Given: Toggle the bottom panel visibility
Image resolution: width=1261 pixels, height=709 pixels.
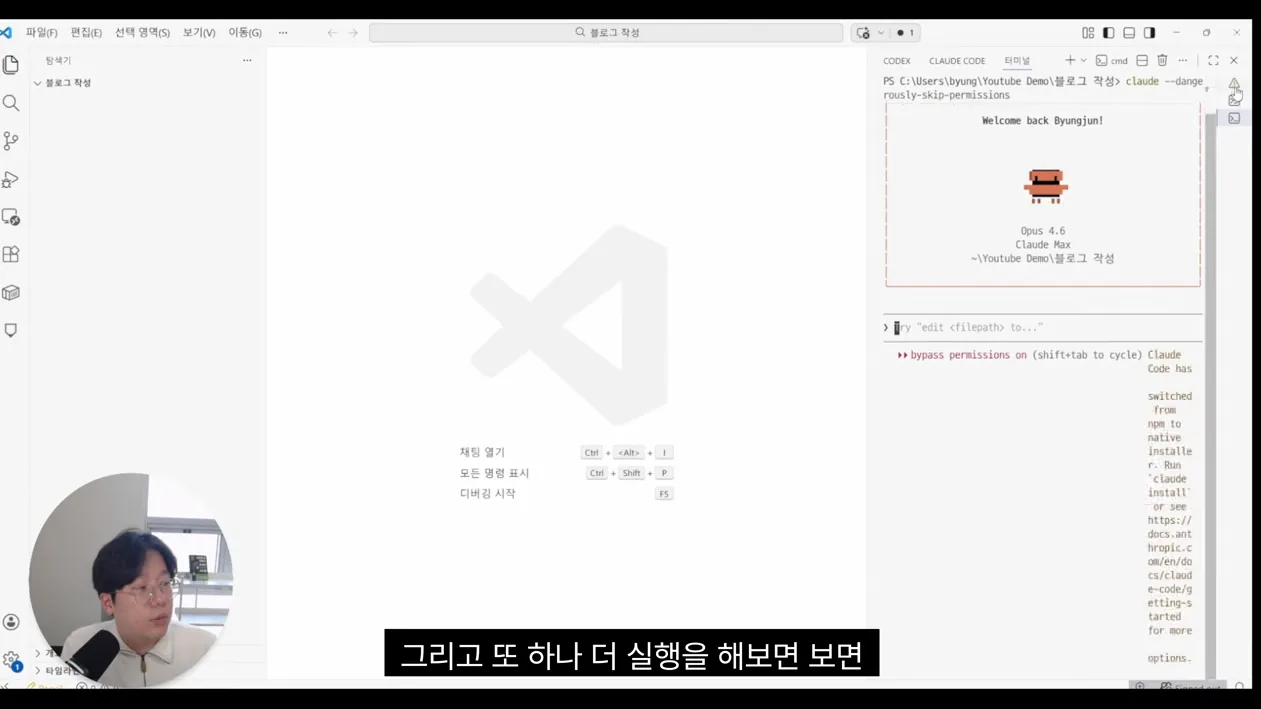Looking at the screenshot, I should pyautogui.click(x=1129, y=33).
